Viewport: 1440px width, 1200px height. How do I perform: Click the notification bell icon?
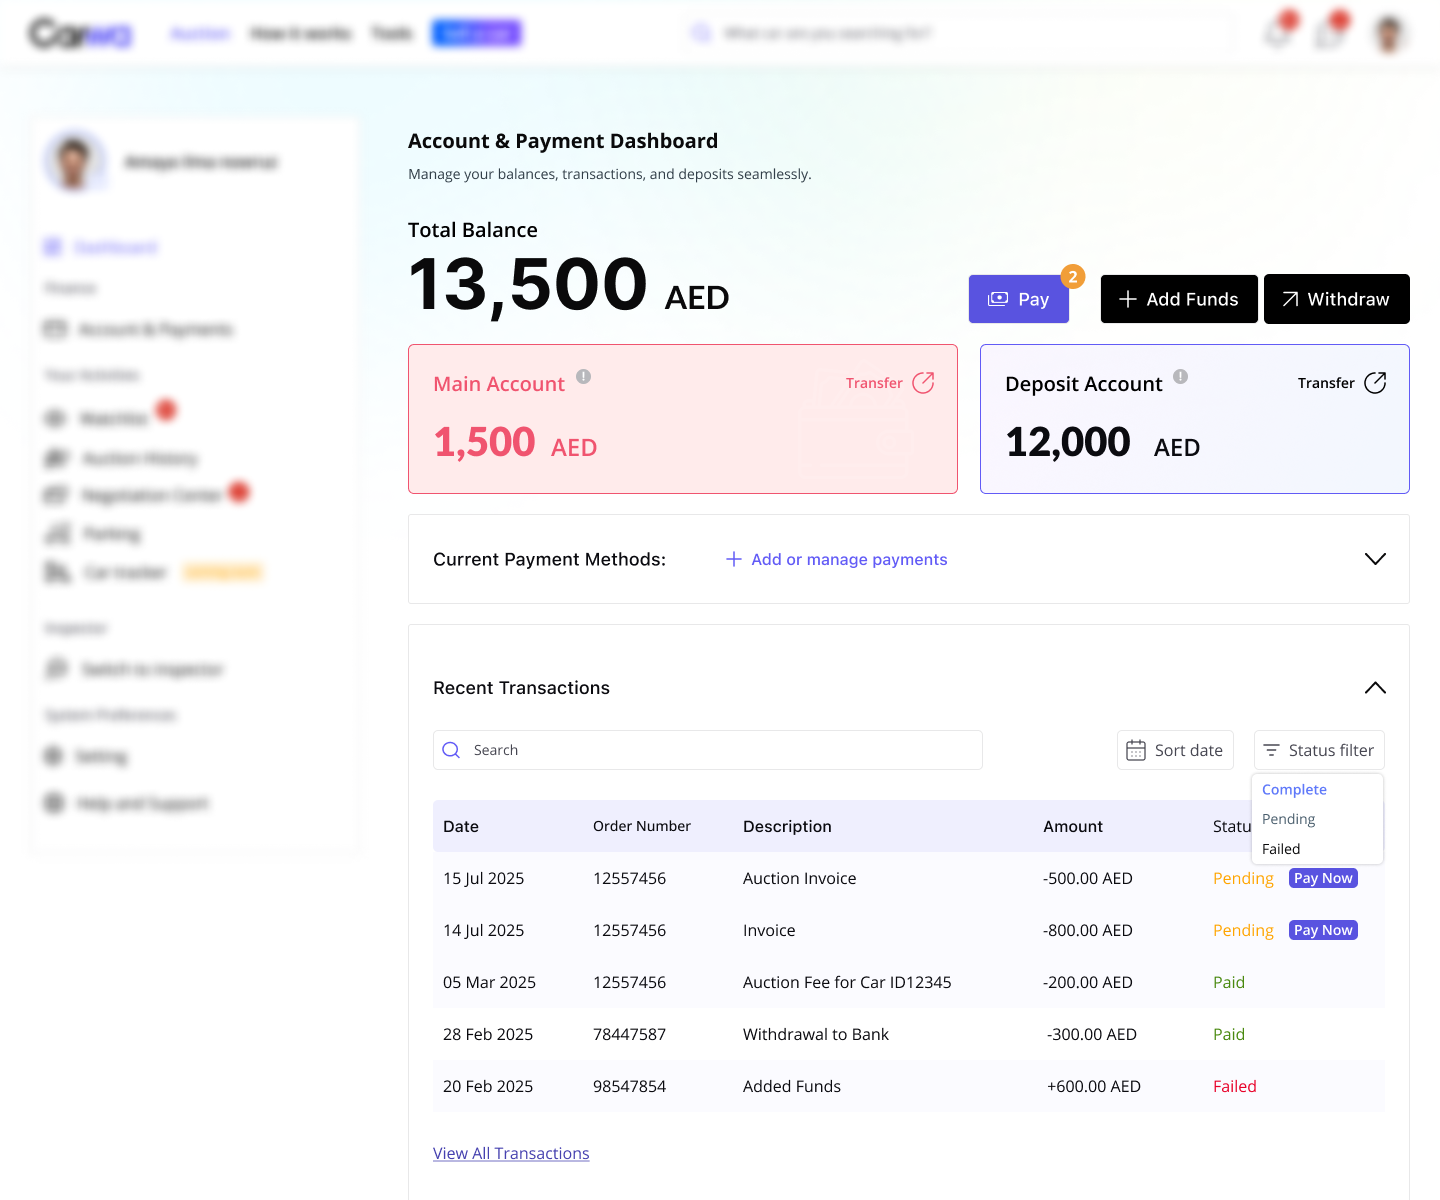1276,32
